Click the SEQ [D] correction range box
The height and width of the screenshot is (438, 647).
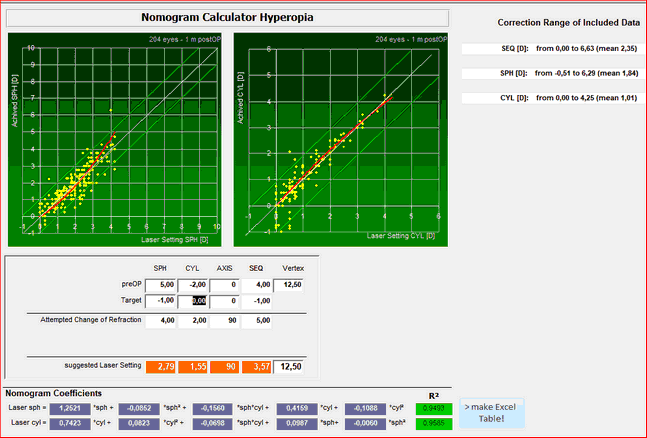pos(549,48)
